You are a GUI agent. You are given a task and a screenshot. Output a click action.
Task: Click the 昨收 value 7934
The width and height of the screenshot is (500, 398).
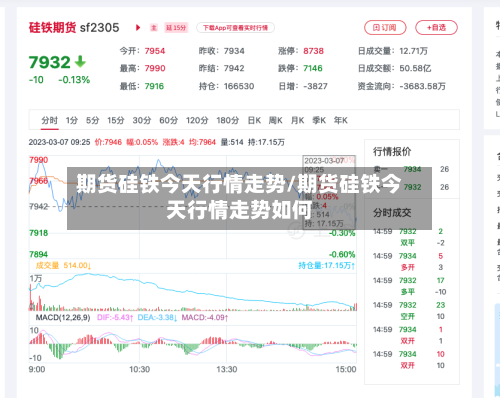click(x=234, y=51)
